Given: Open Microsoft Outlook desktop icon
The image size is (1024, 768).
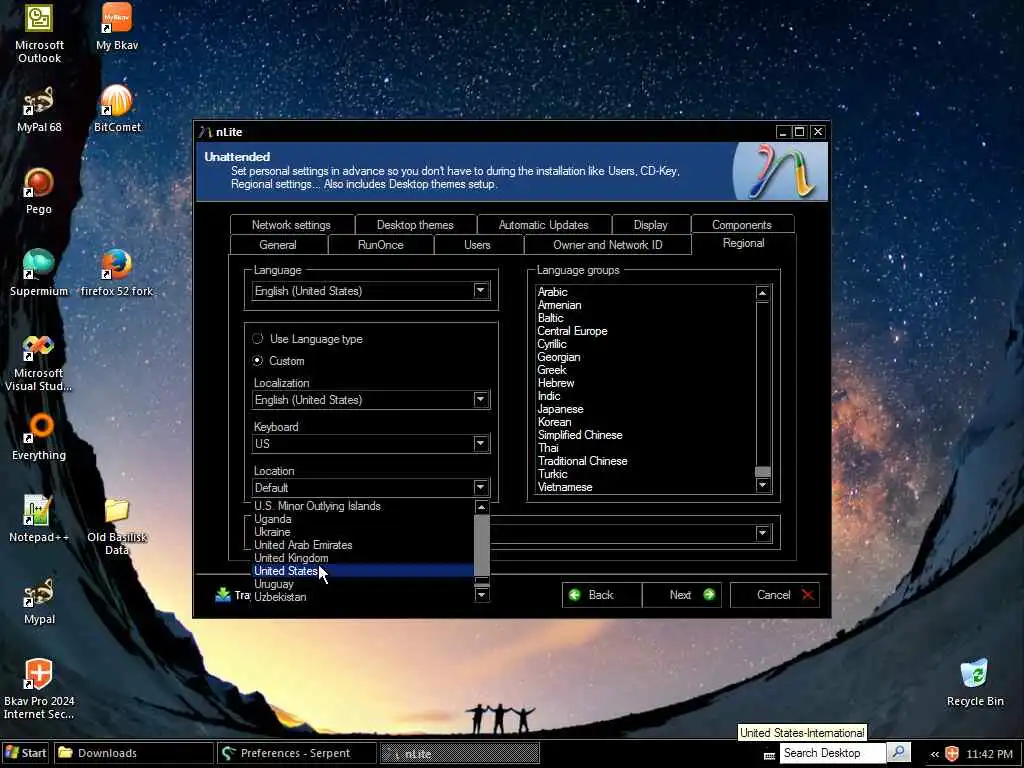Looking at the screenshot, I should coord(39,33).
